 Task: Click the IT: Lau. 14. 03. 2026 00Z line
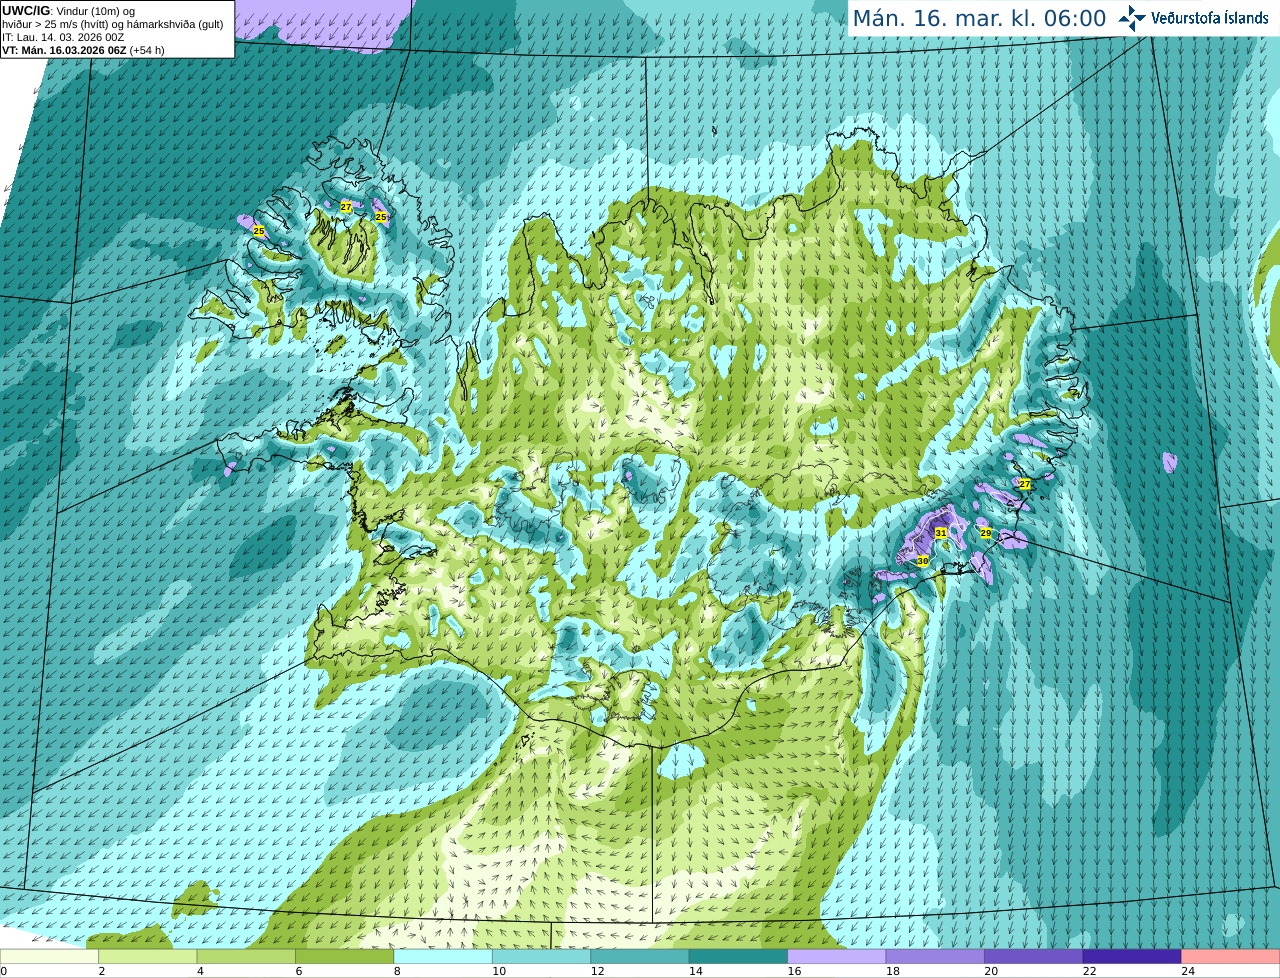(x=63, y=37)
